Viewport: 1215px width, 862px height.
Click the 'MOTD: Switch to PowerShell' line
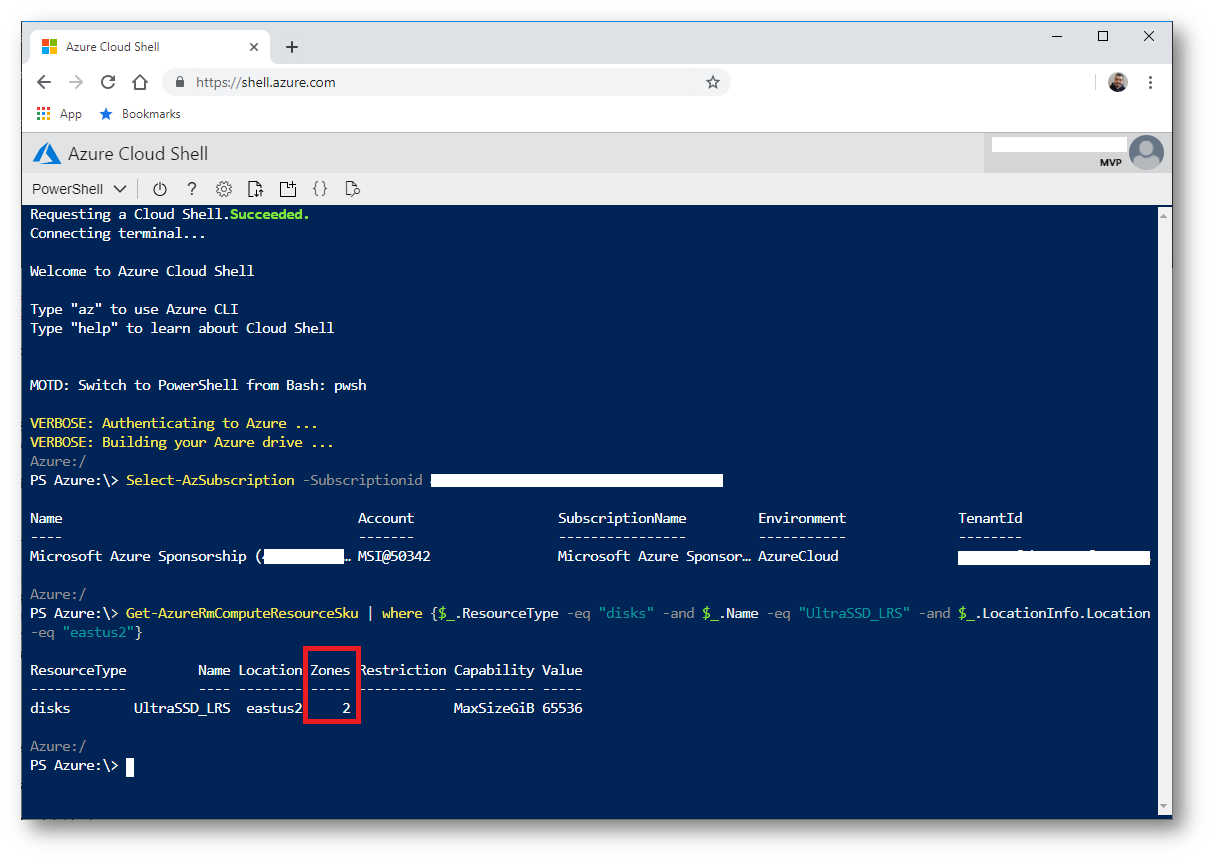[198, 385]
